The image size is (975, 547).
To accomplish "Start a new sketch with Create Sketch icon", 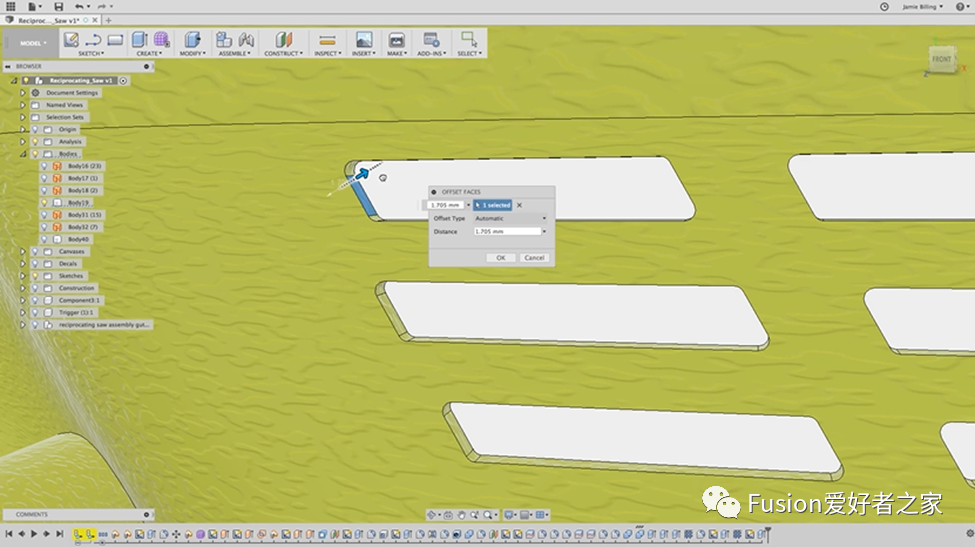I will pos(71,40).
